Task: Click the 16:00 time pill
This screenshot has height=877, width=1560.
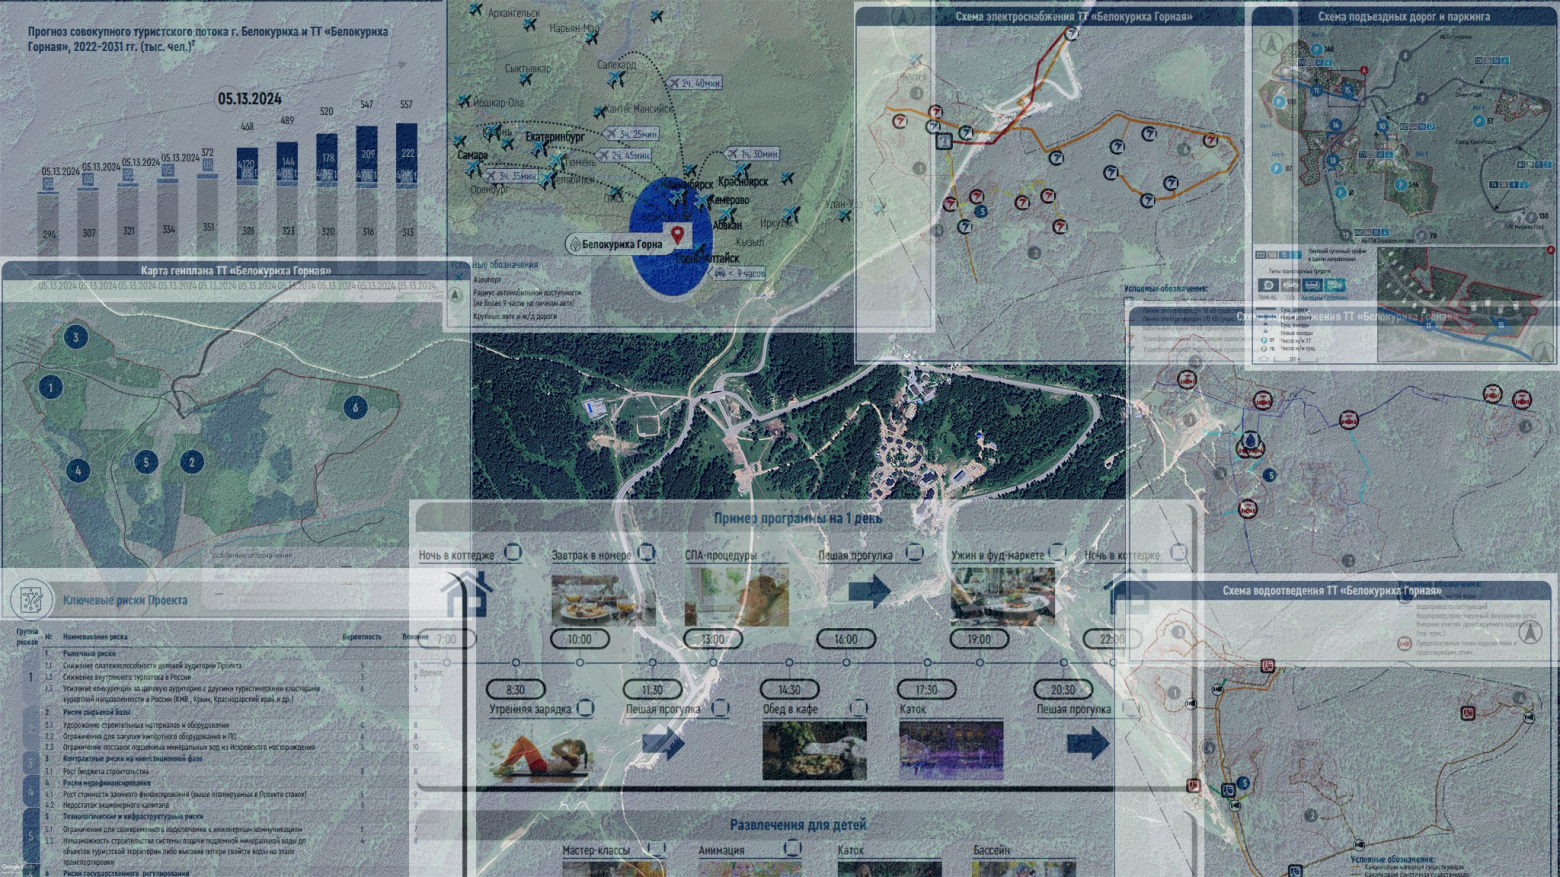Action: click(x=846, y=639)
